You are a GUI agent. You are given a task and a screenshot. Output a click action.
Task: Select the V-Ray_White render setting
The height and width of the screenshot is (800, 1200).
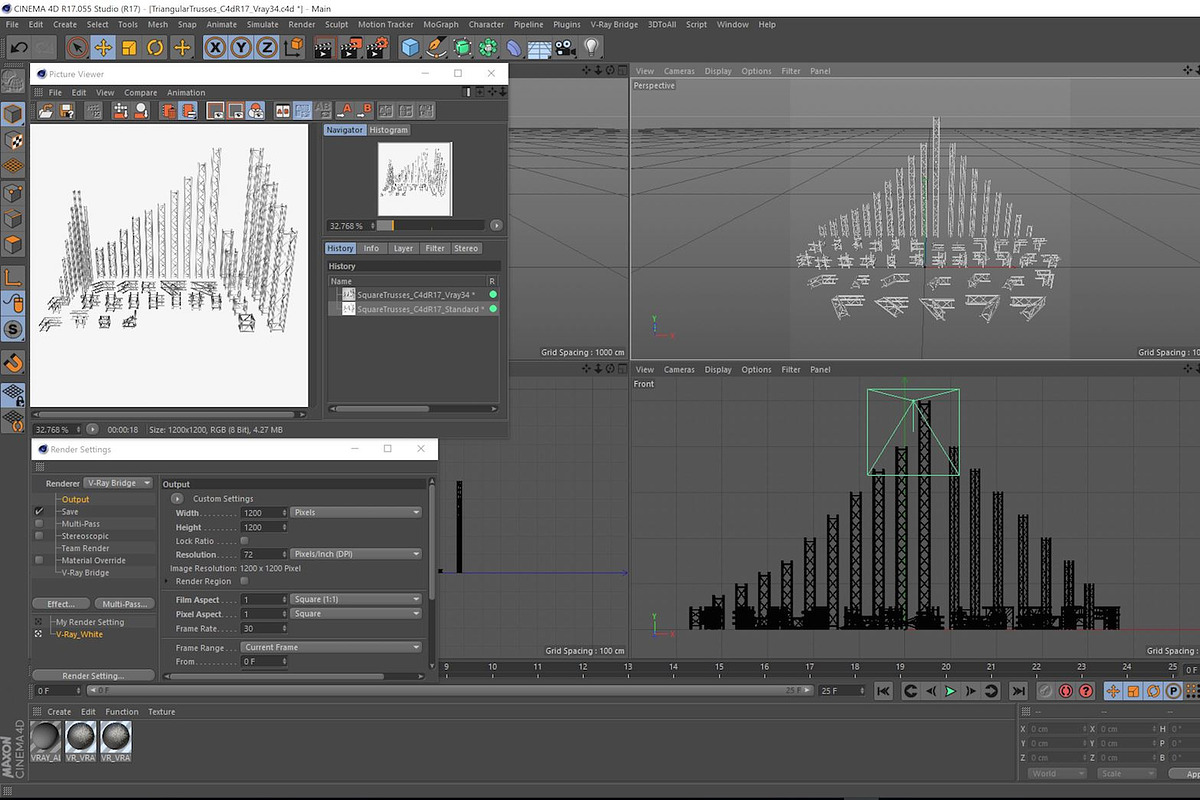79,634
